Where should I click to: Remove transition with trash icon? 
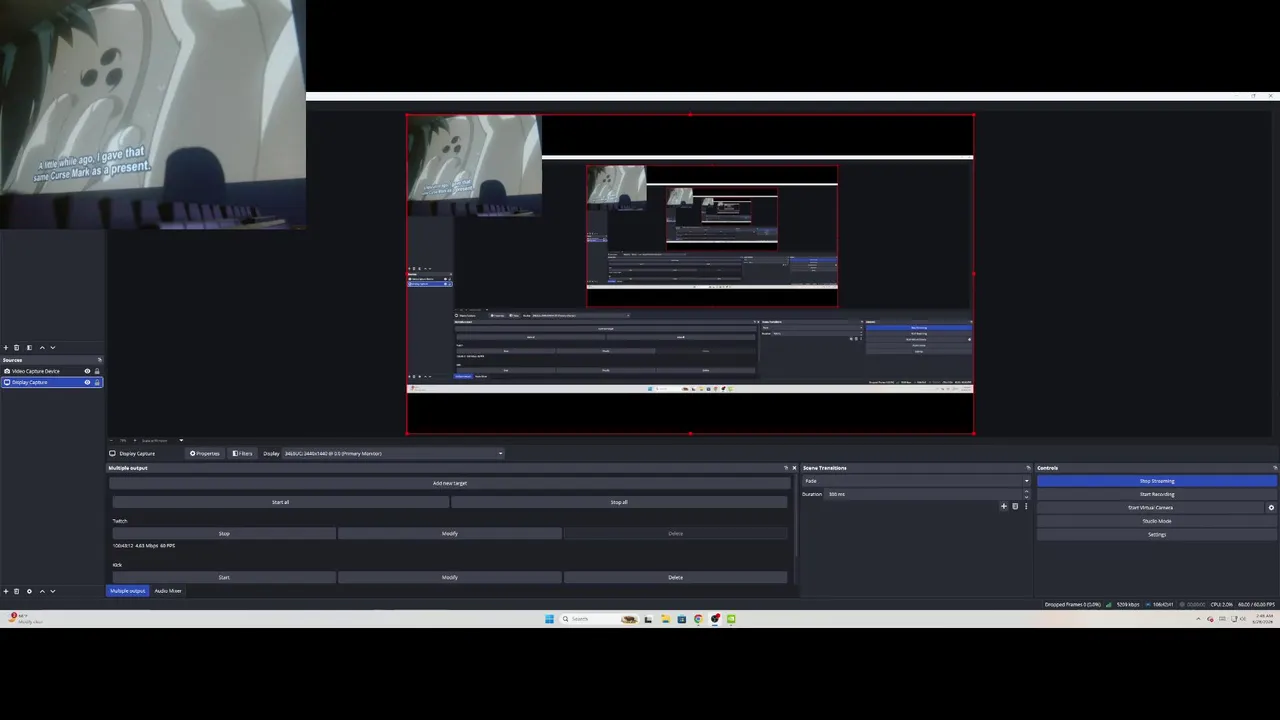(1015, 506)
